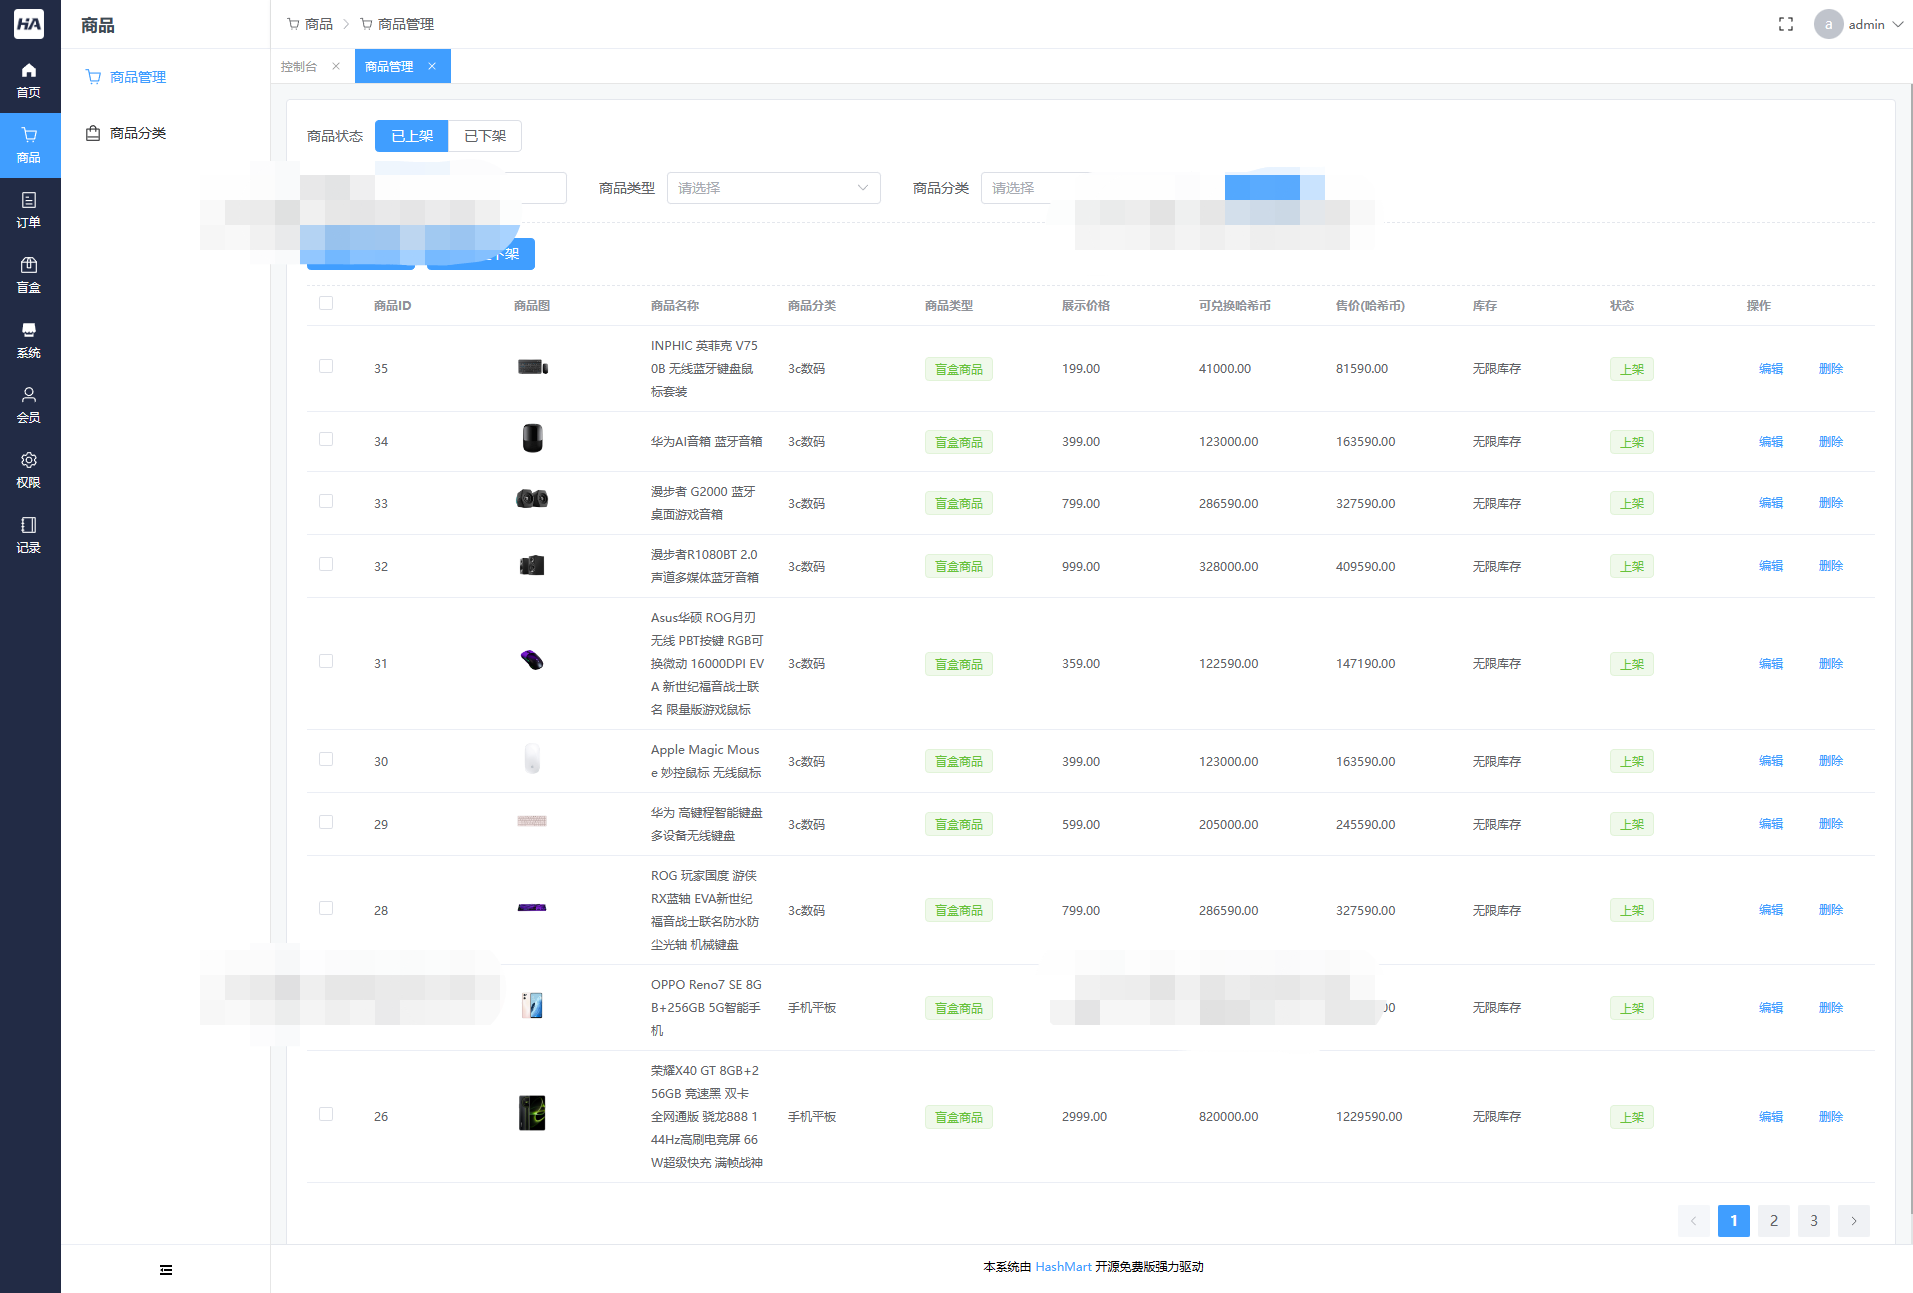The width and height of the screenshot is (1913, 1293).
Task: Switch to the 商品管理 tab
Action: tap(389, 67)
